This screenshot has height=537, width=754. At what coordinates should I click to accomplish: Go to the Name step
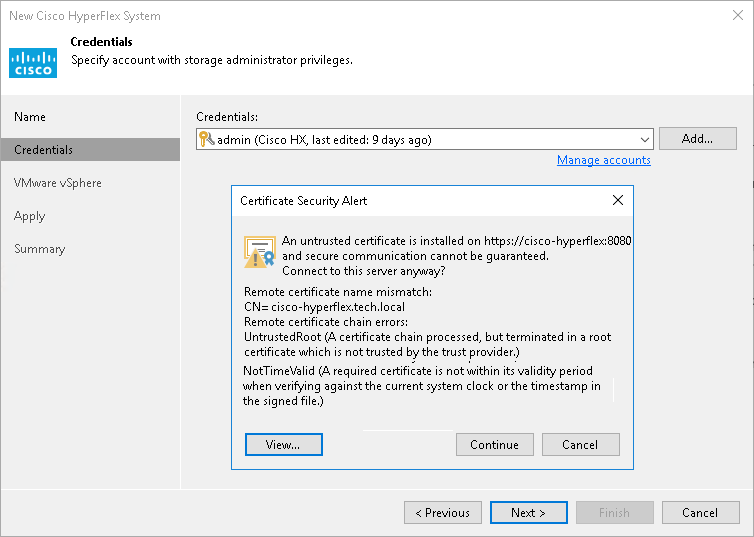(30, 117)
